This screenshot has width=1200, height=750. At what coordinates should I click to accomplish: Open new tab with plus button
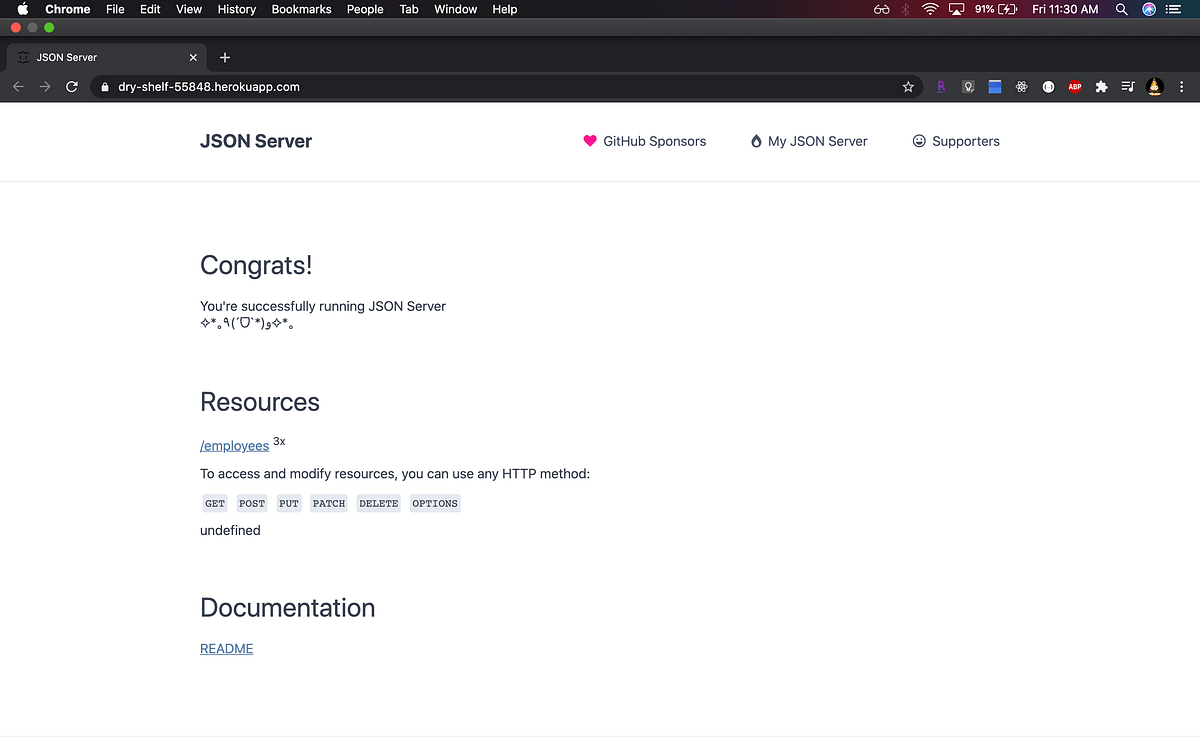tap(225, 57)
